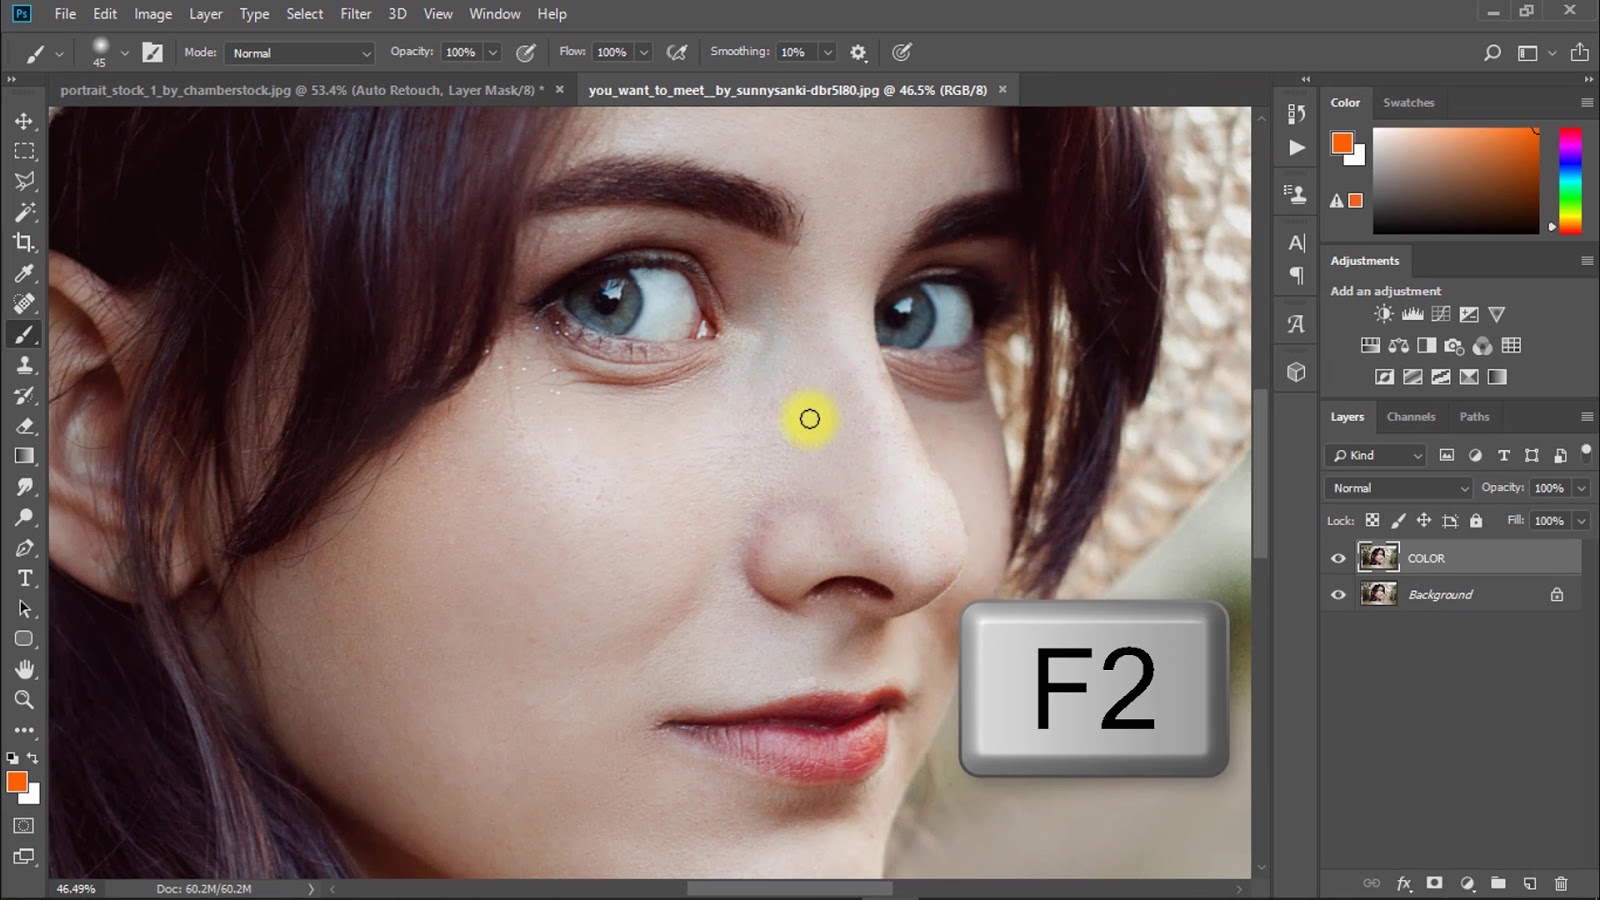Close the you_want_to_meet document tab
This screenshot has height=900, width=1600.
[1002, 89]
